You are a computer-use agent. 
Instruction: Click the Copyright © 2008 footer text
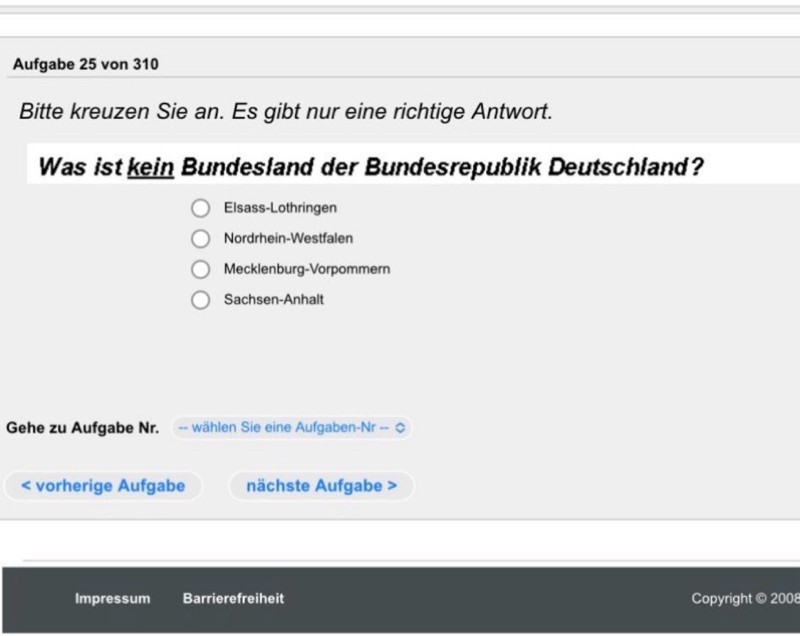[744, 599]
